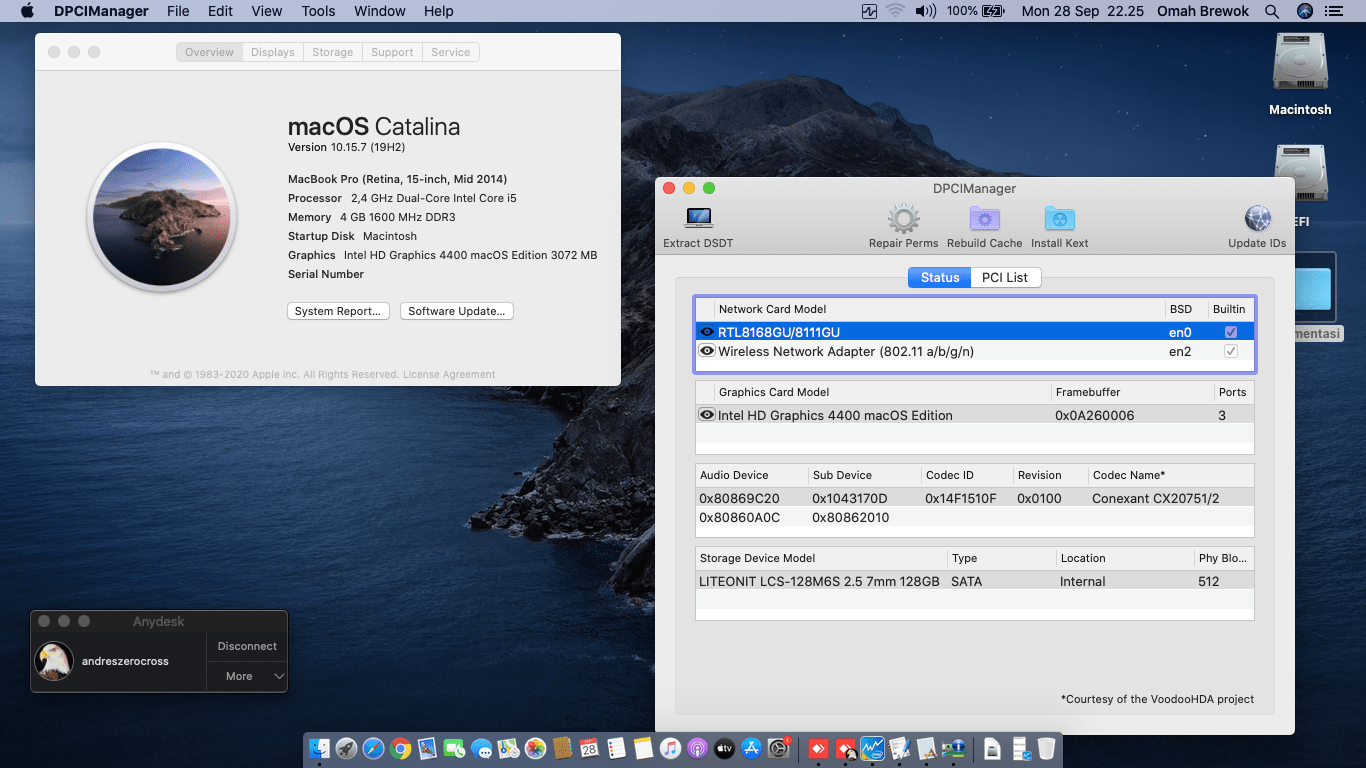Click the System Report button
Viewport: 1366px width, 768px height.
tap(339, 310)
